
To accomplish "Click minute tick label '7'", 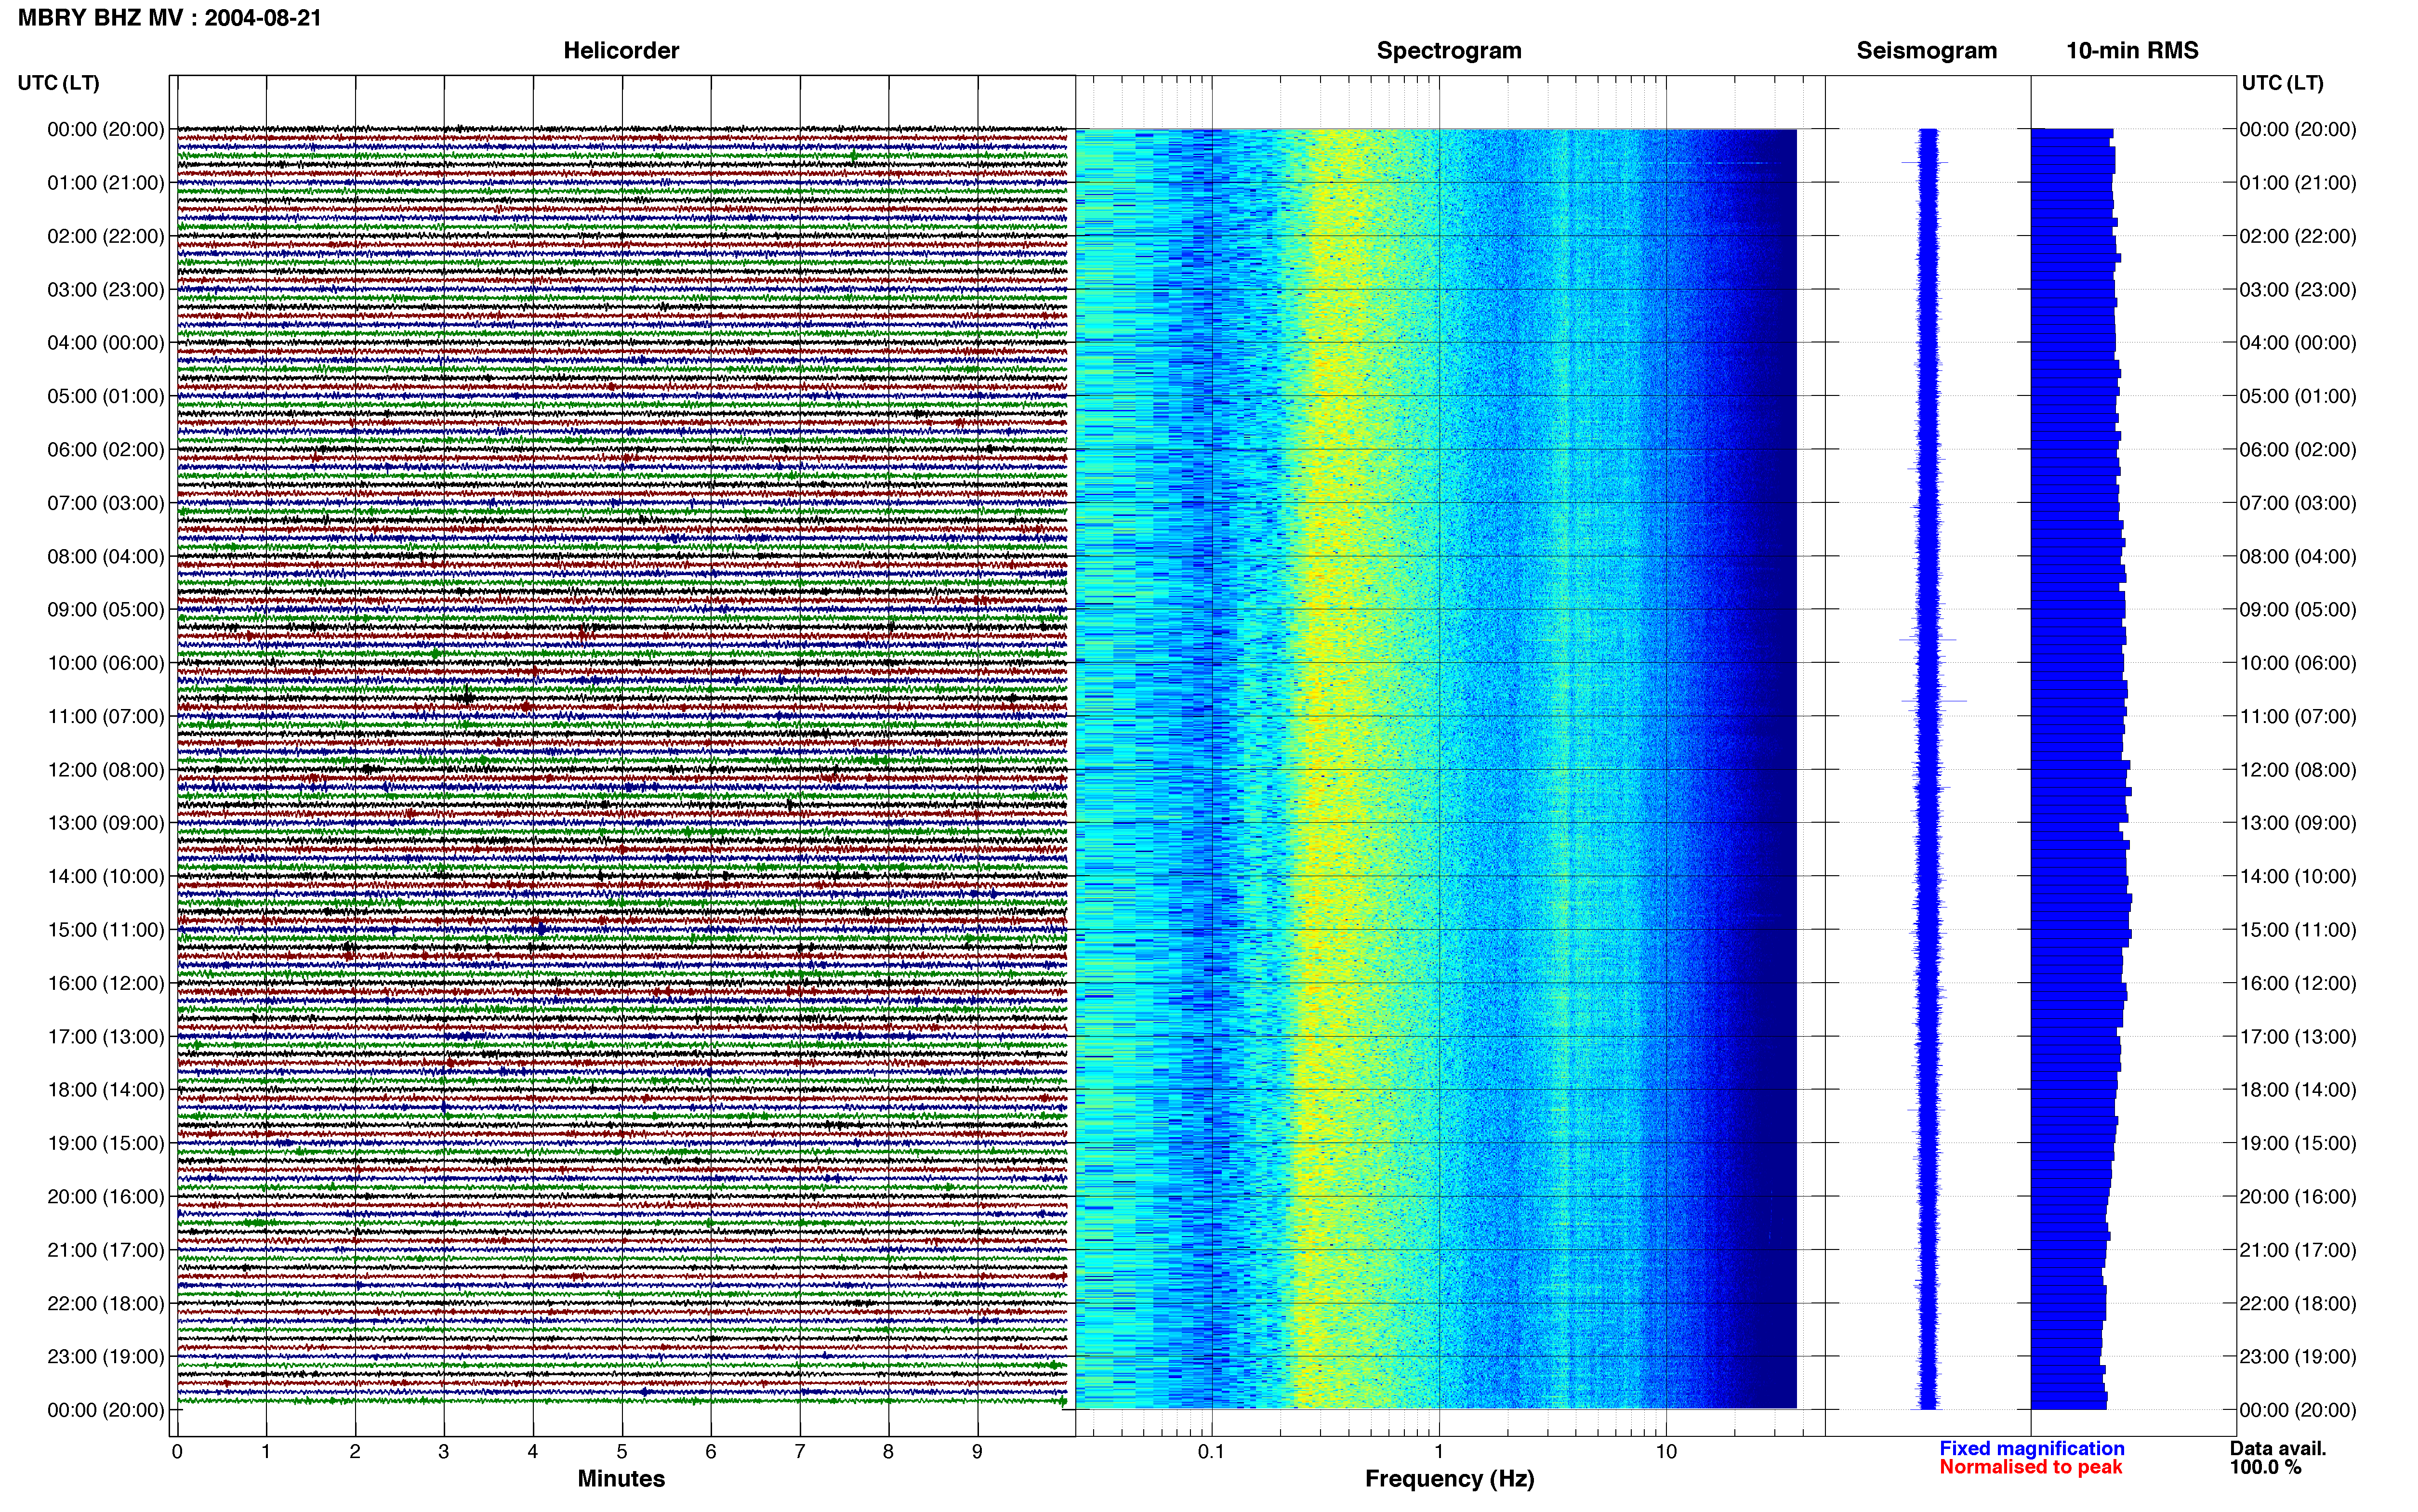I will click(800, 1452).
